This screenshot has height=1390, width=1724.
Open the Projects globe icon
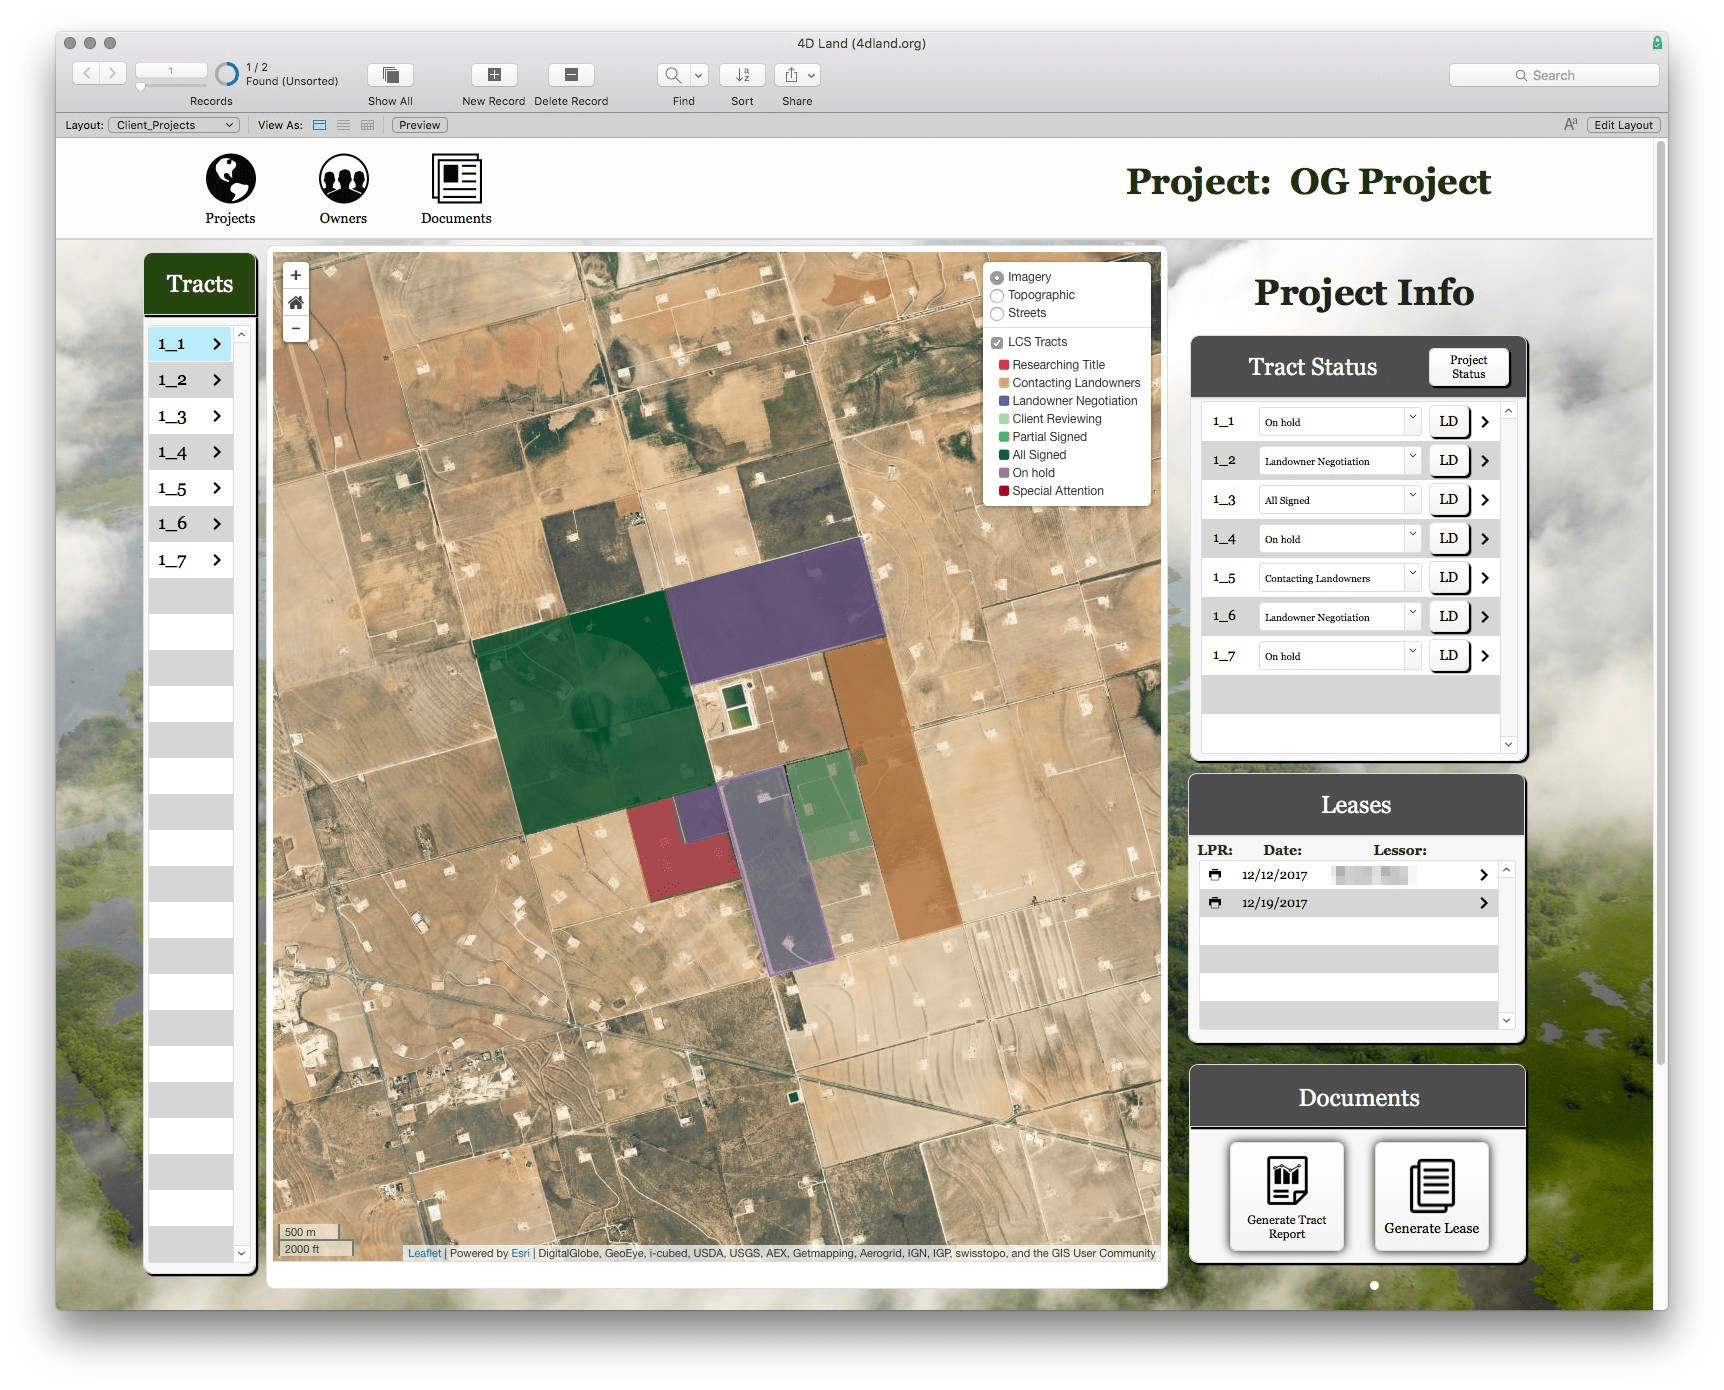pyautogui.click(x=231, y=179)
